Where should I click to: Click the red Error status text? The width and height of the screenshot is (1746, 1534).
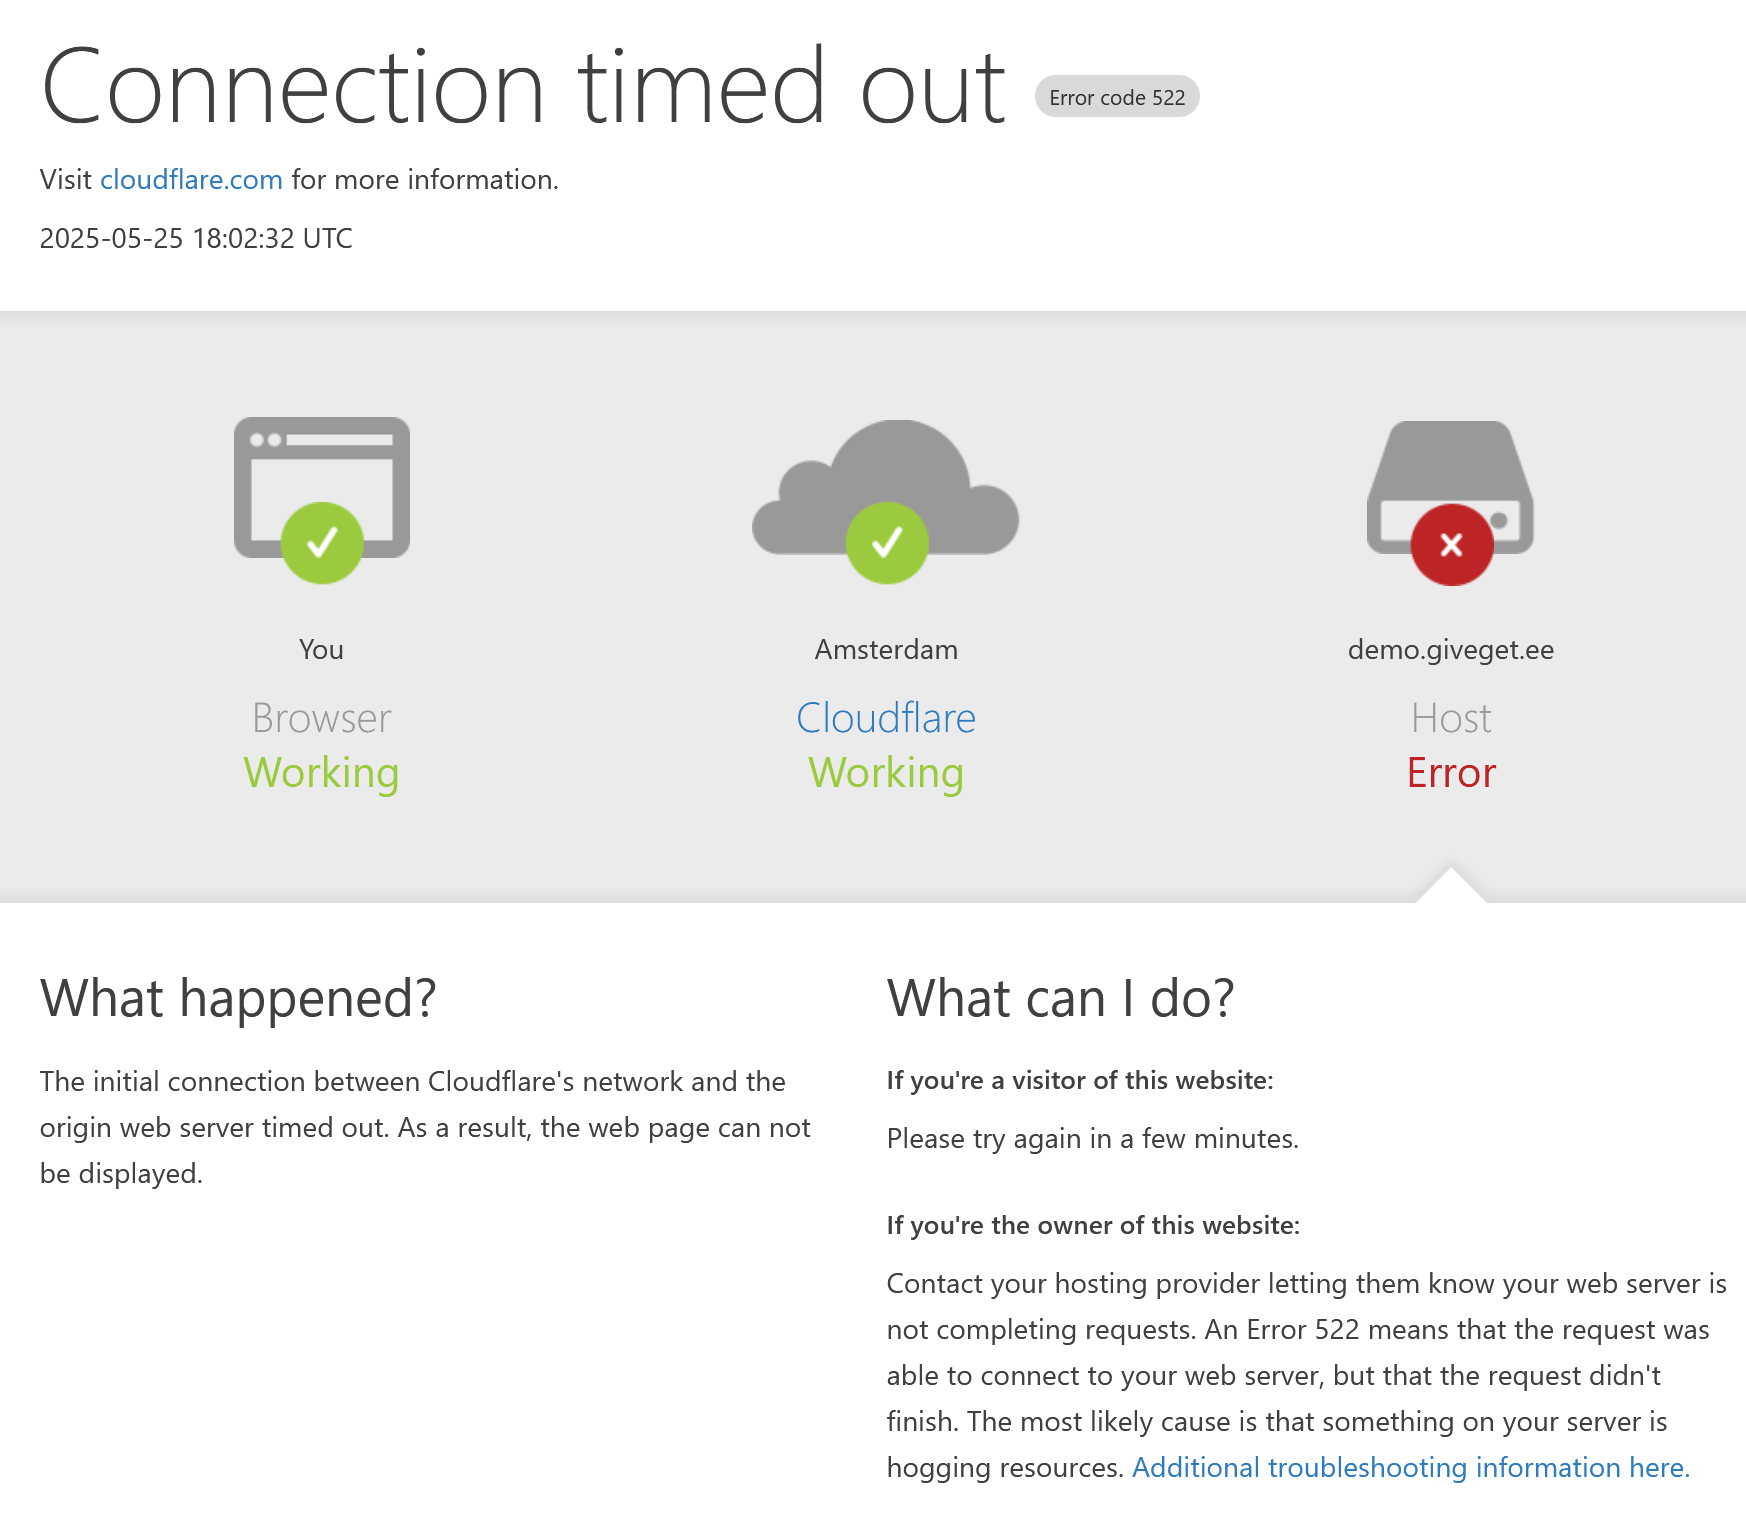[1451, 773]
